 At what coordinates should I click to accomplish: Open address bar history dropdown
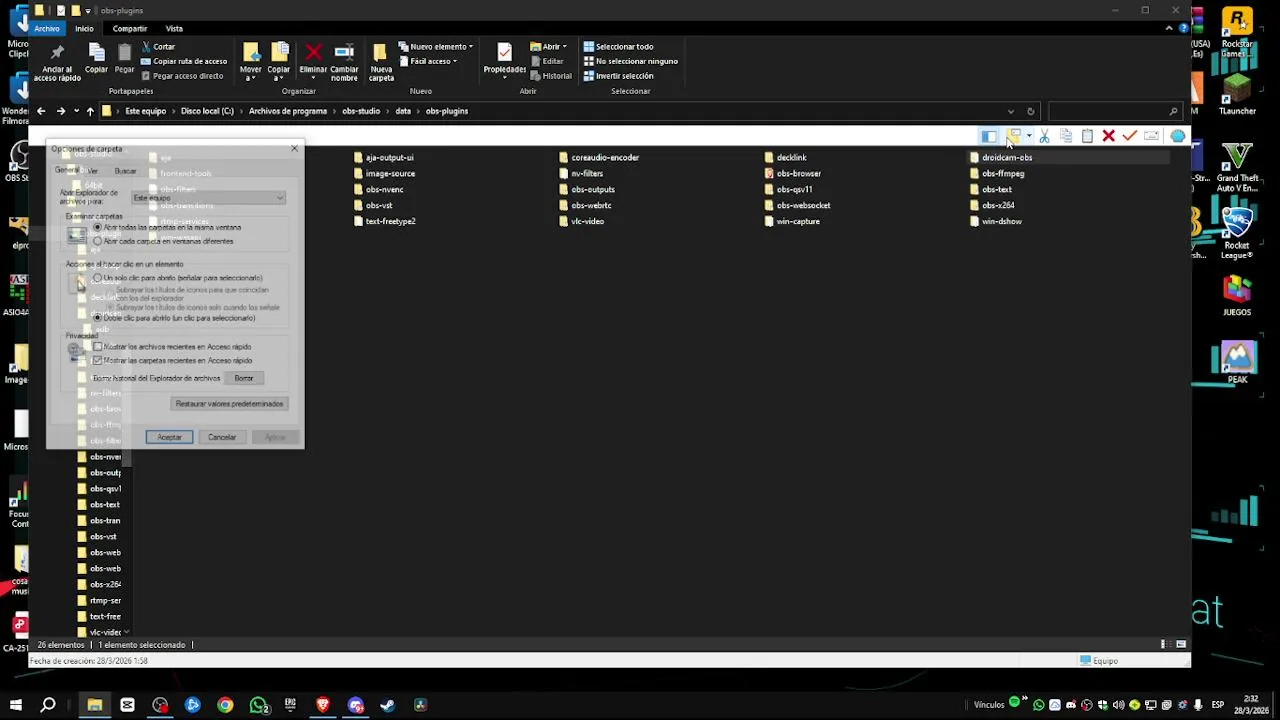tap(1011, 111)
